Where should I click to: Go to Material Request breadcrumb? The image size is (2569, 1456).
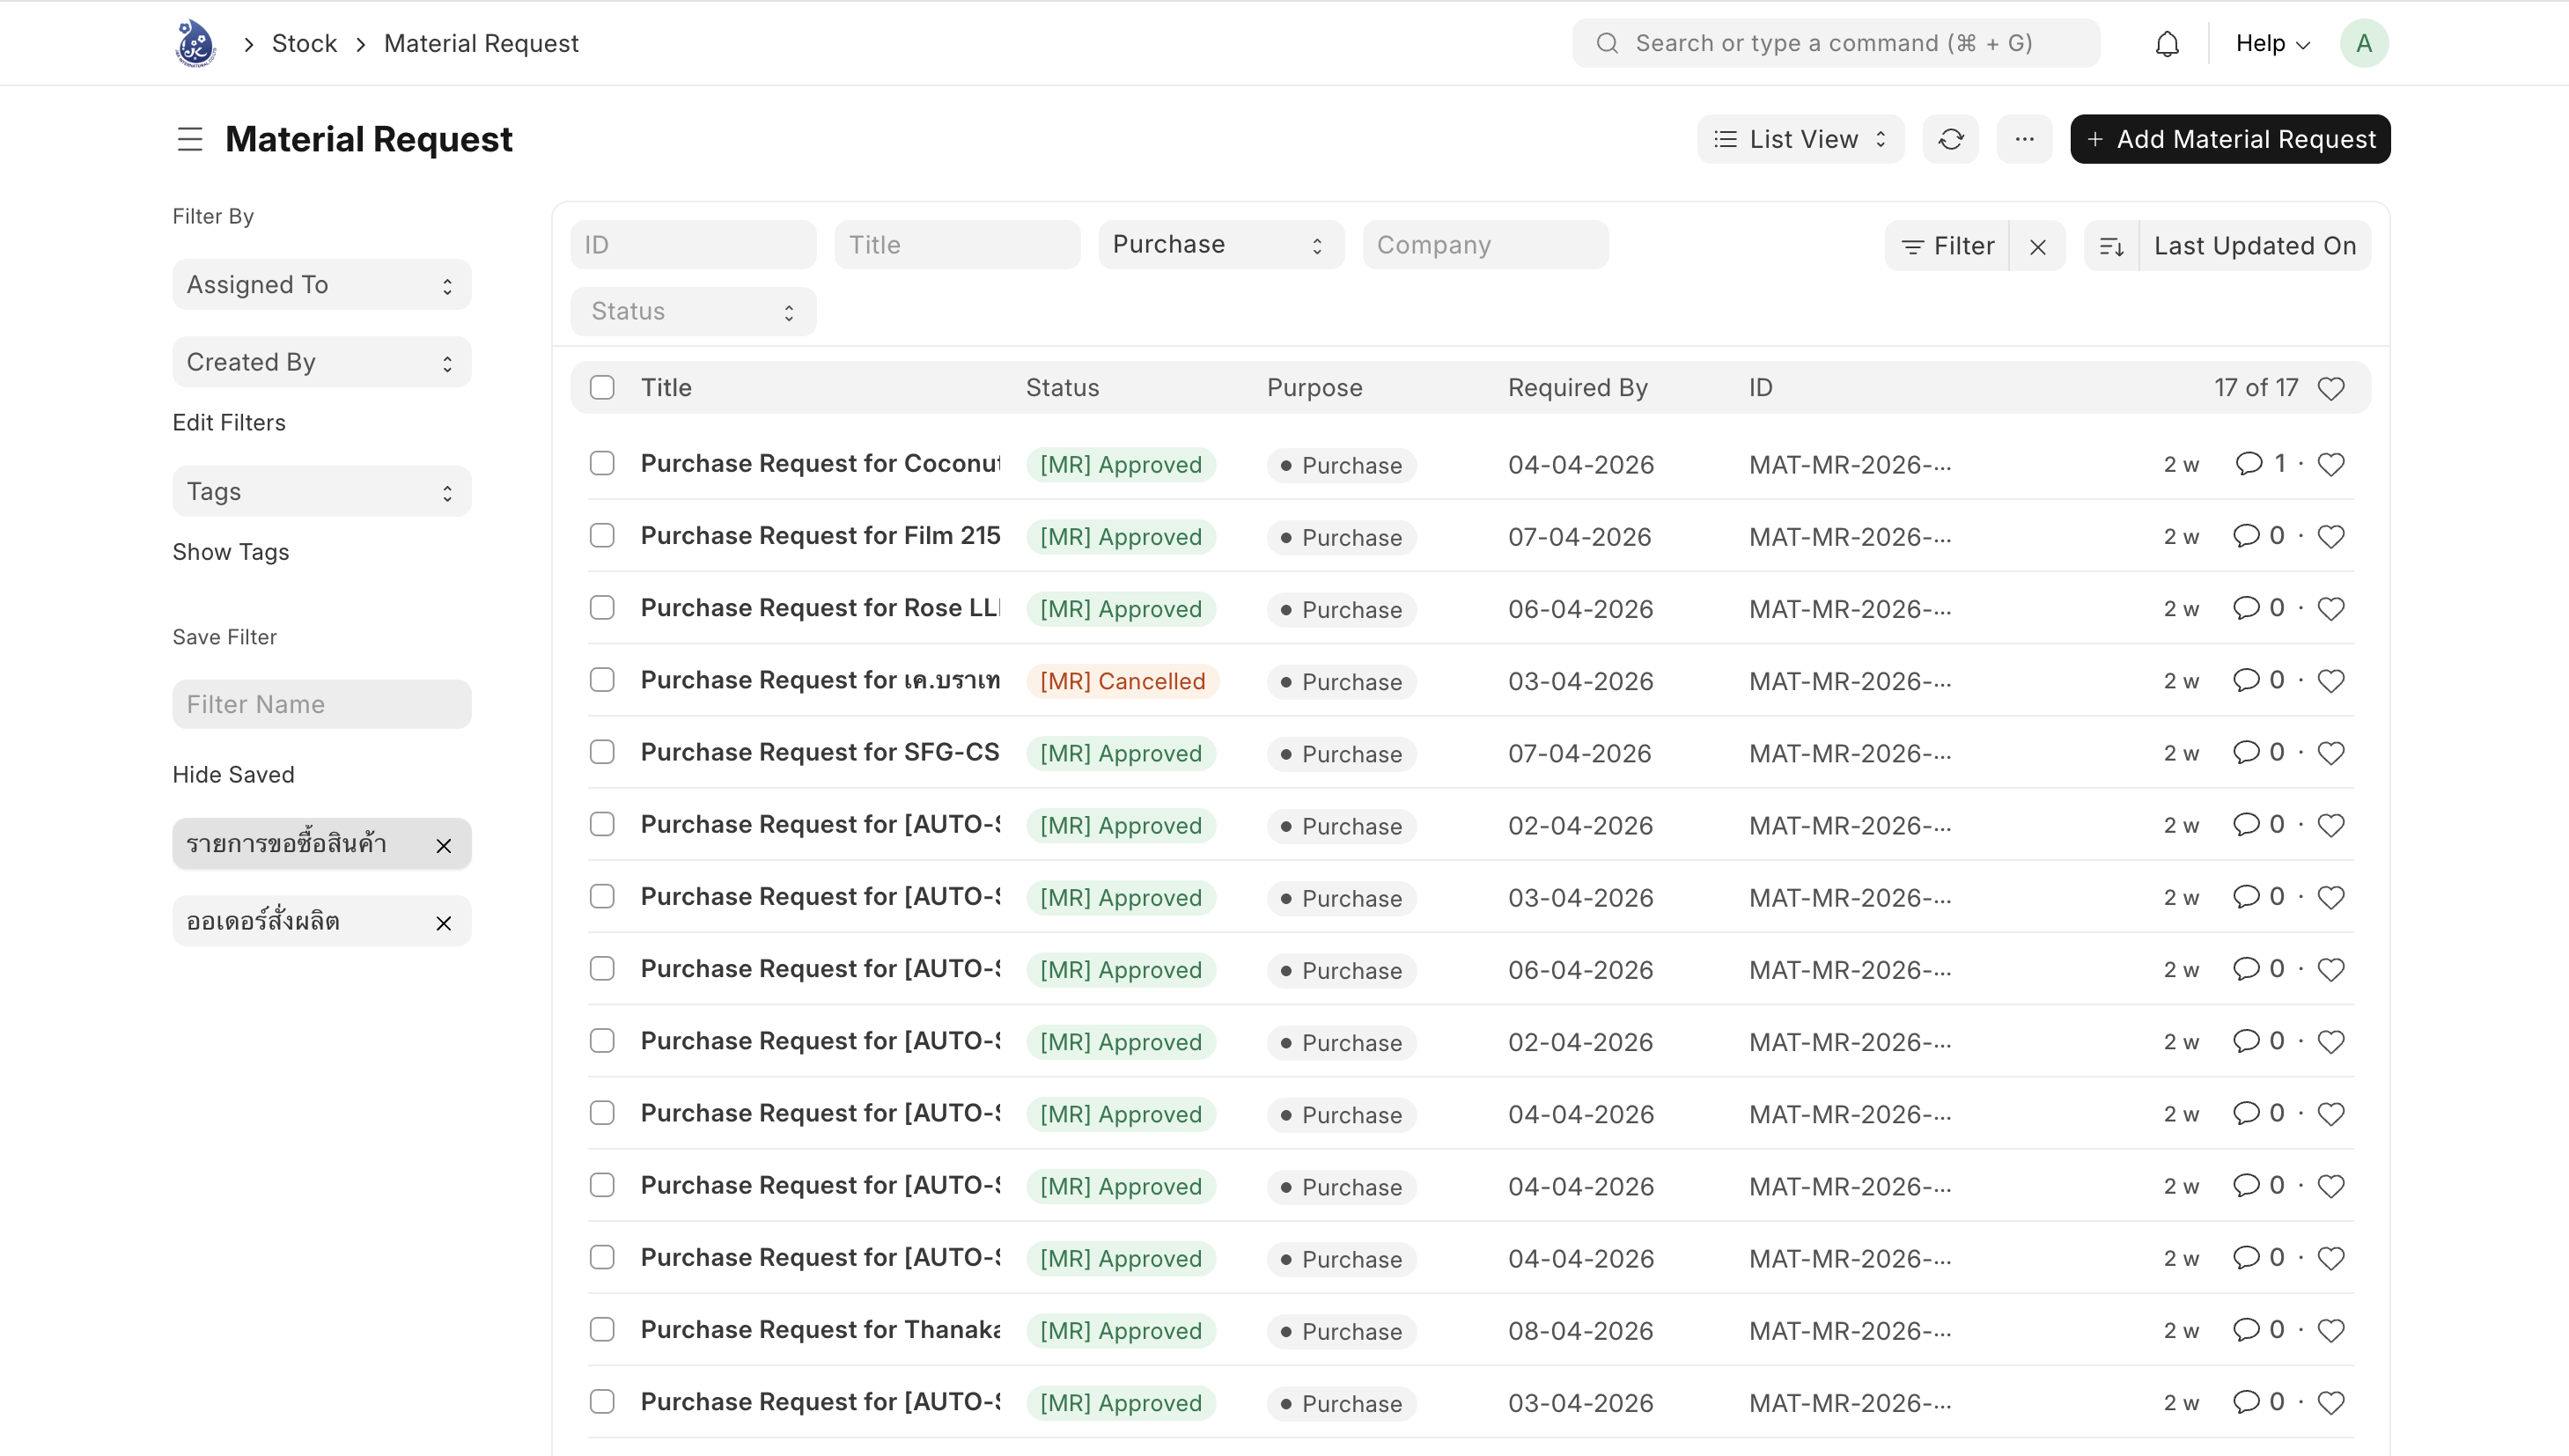tap(481, 43)
